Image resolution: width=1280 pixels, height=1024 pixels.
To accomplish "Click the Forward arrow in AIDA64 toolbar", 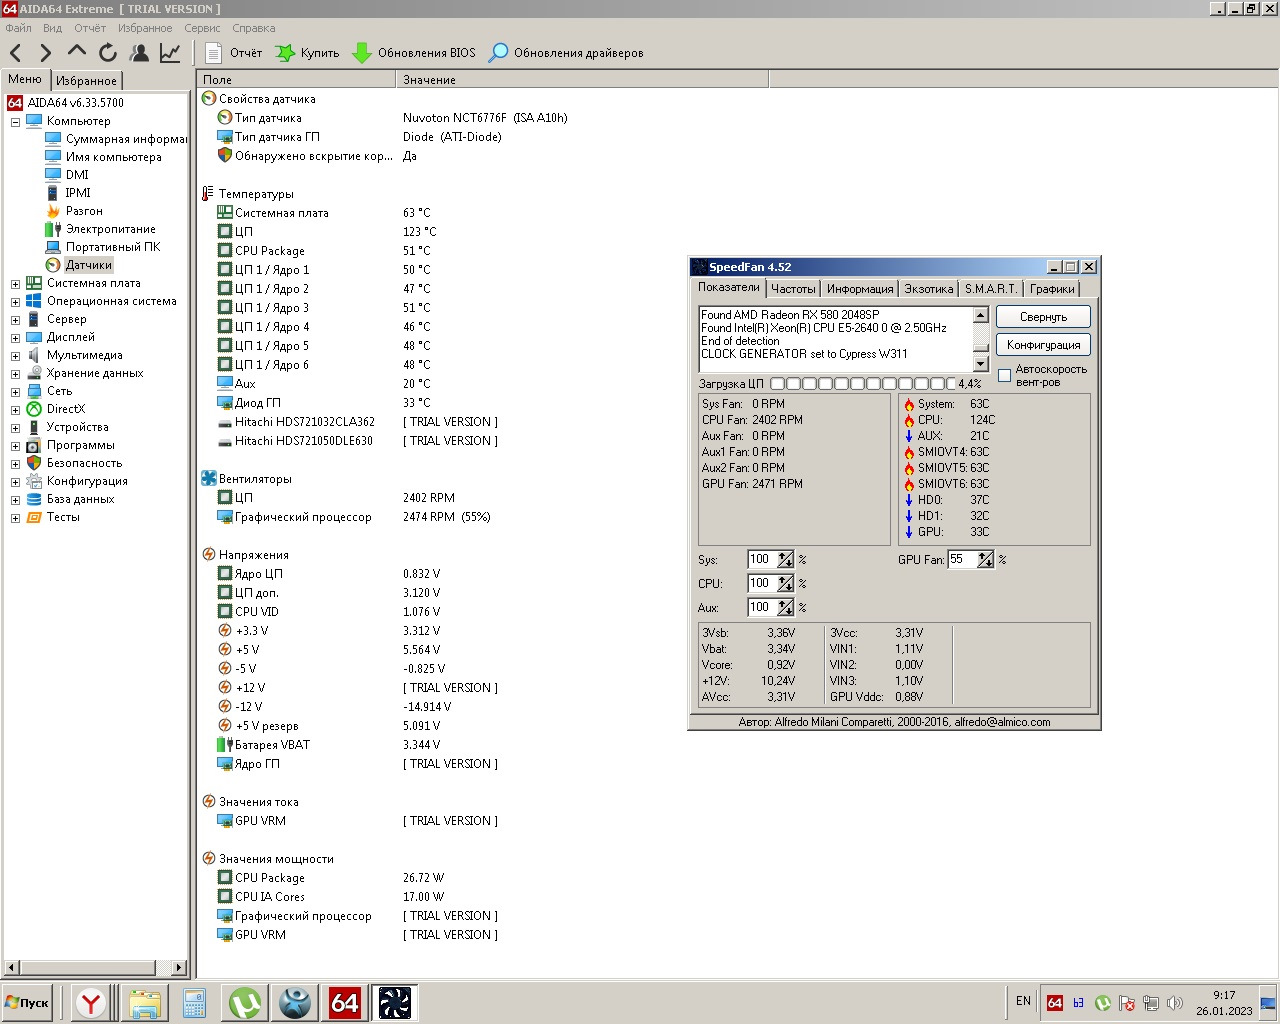I will [x=46, y=53].
